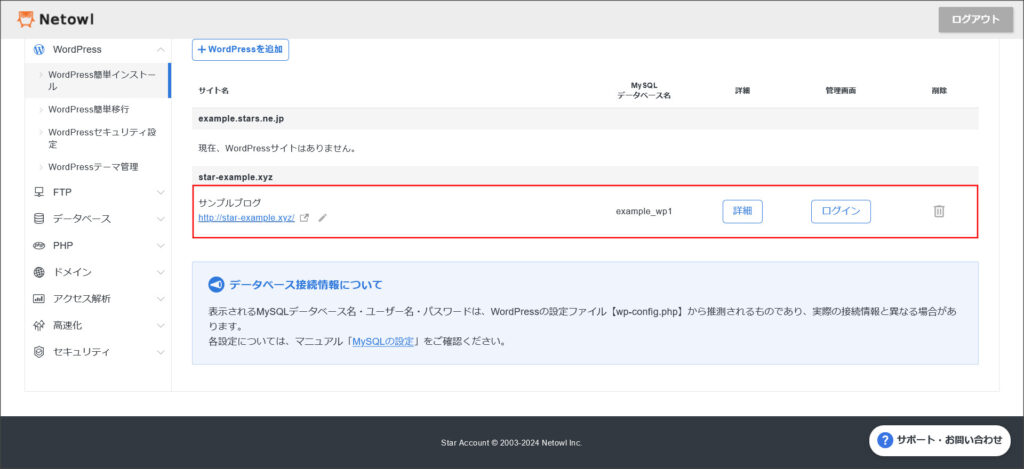1024x469 pixels.
Task: Click the star-example.xyz domain row
Action: point(585,177)
